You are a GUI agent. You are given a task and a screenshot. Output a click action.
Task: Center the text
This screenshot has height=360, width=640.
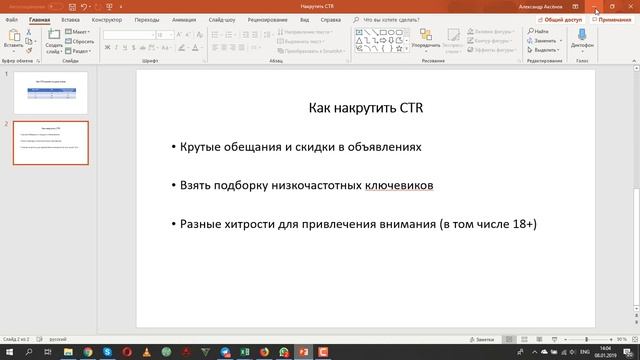tap(224, 48)
